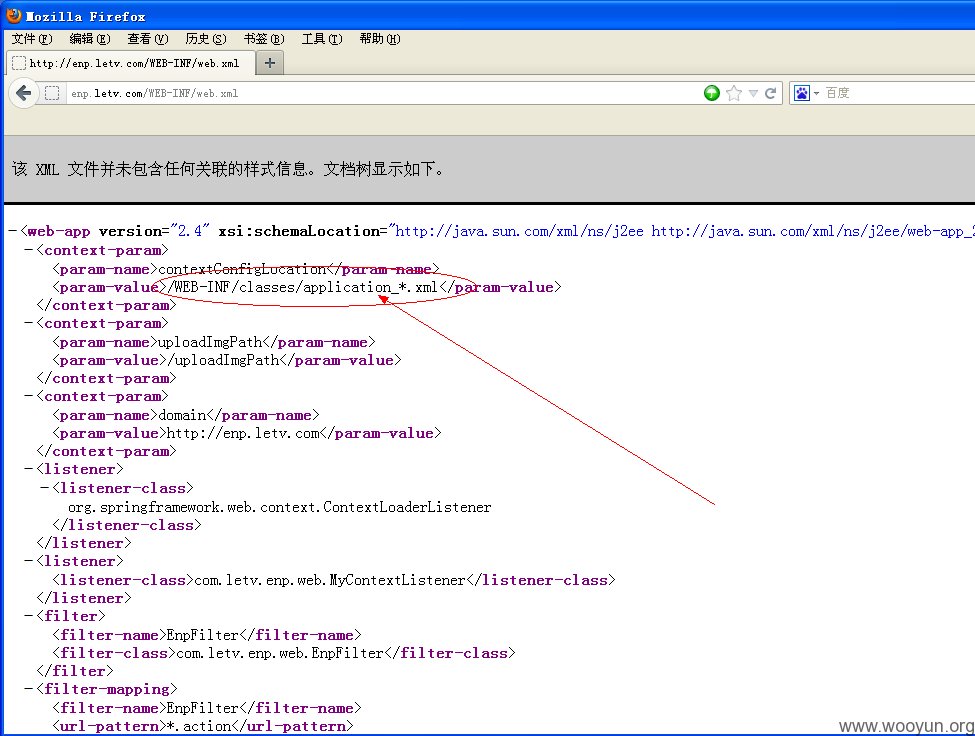Open the 编辑 (Edit) menu
975x736 pixels.
coord(90,39)
